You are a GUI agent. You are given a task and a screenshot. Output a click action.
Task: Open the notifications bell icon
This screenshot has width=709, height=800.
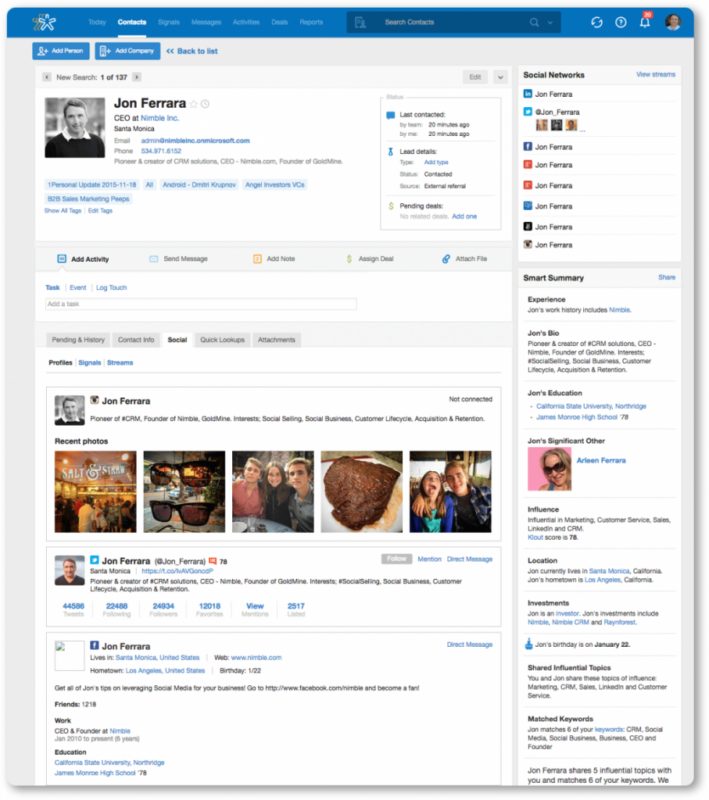[x=645, y=22]
